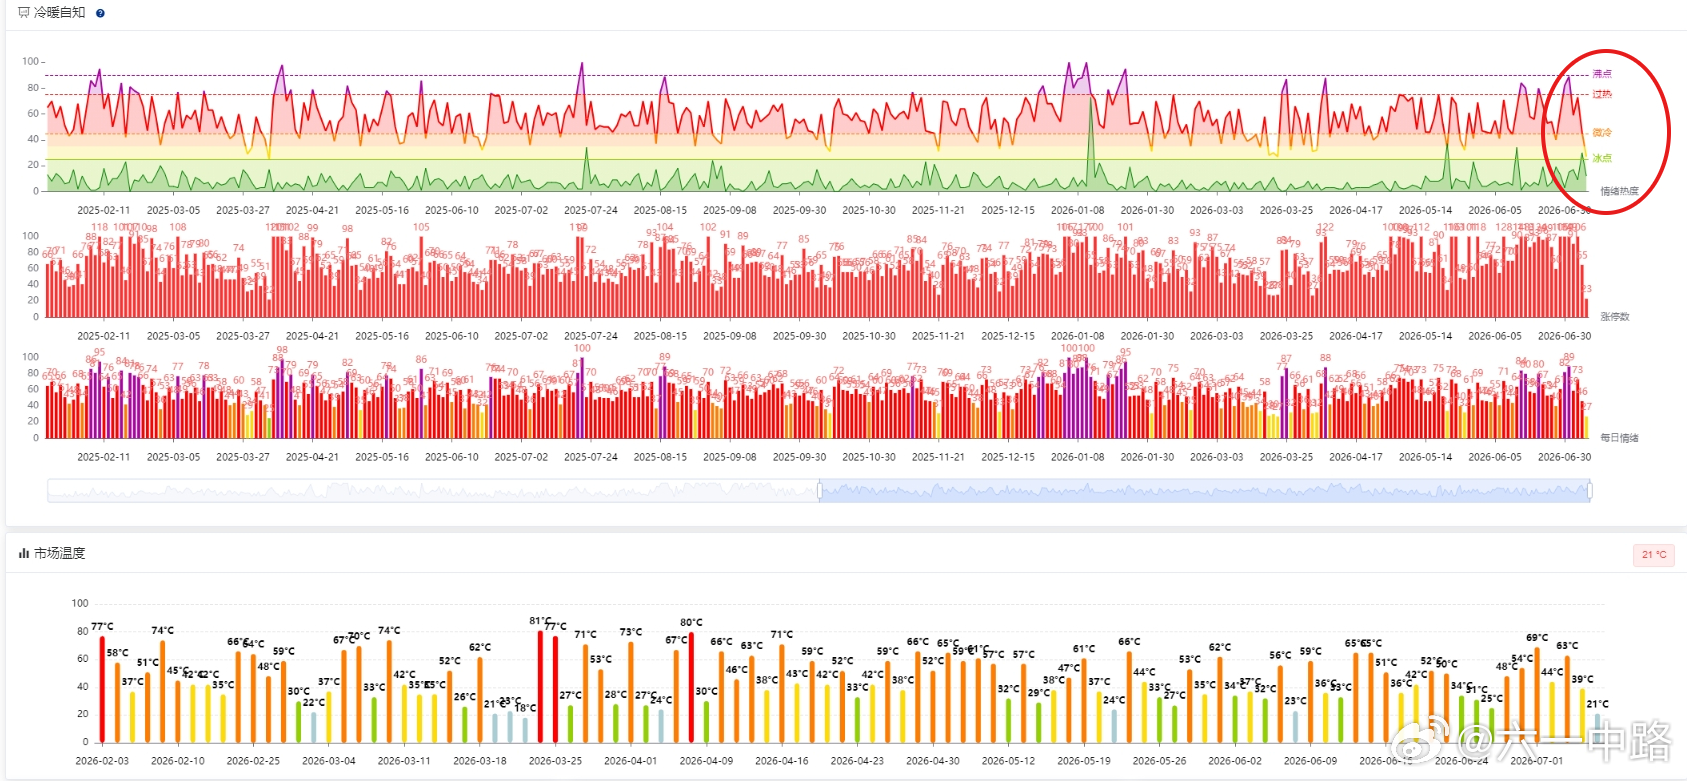Click the unselected grey part of zoom slider
Screen dimensions: 1687x781
coord(433,490)
